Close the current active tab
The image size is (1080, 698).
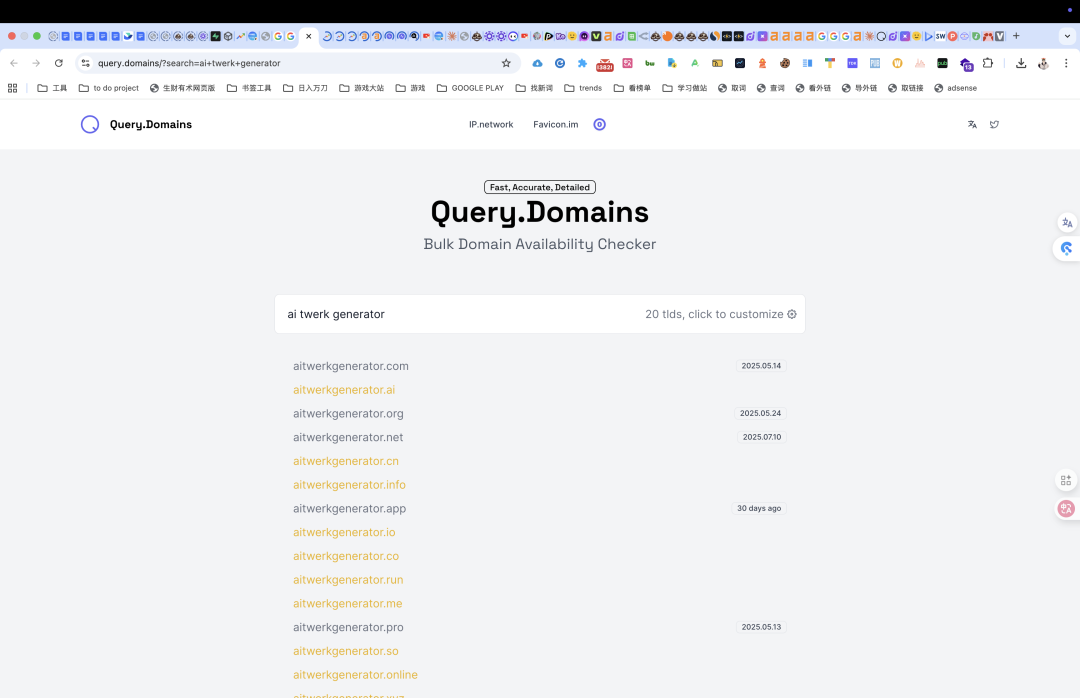tap(309, 36)
